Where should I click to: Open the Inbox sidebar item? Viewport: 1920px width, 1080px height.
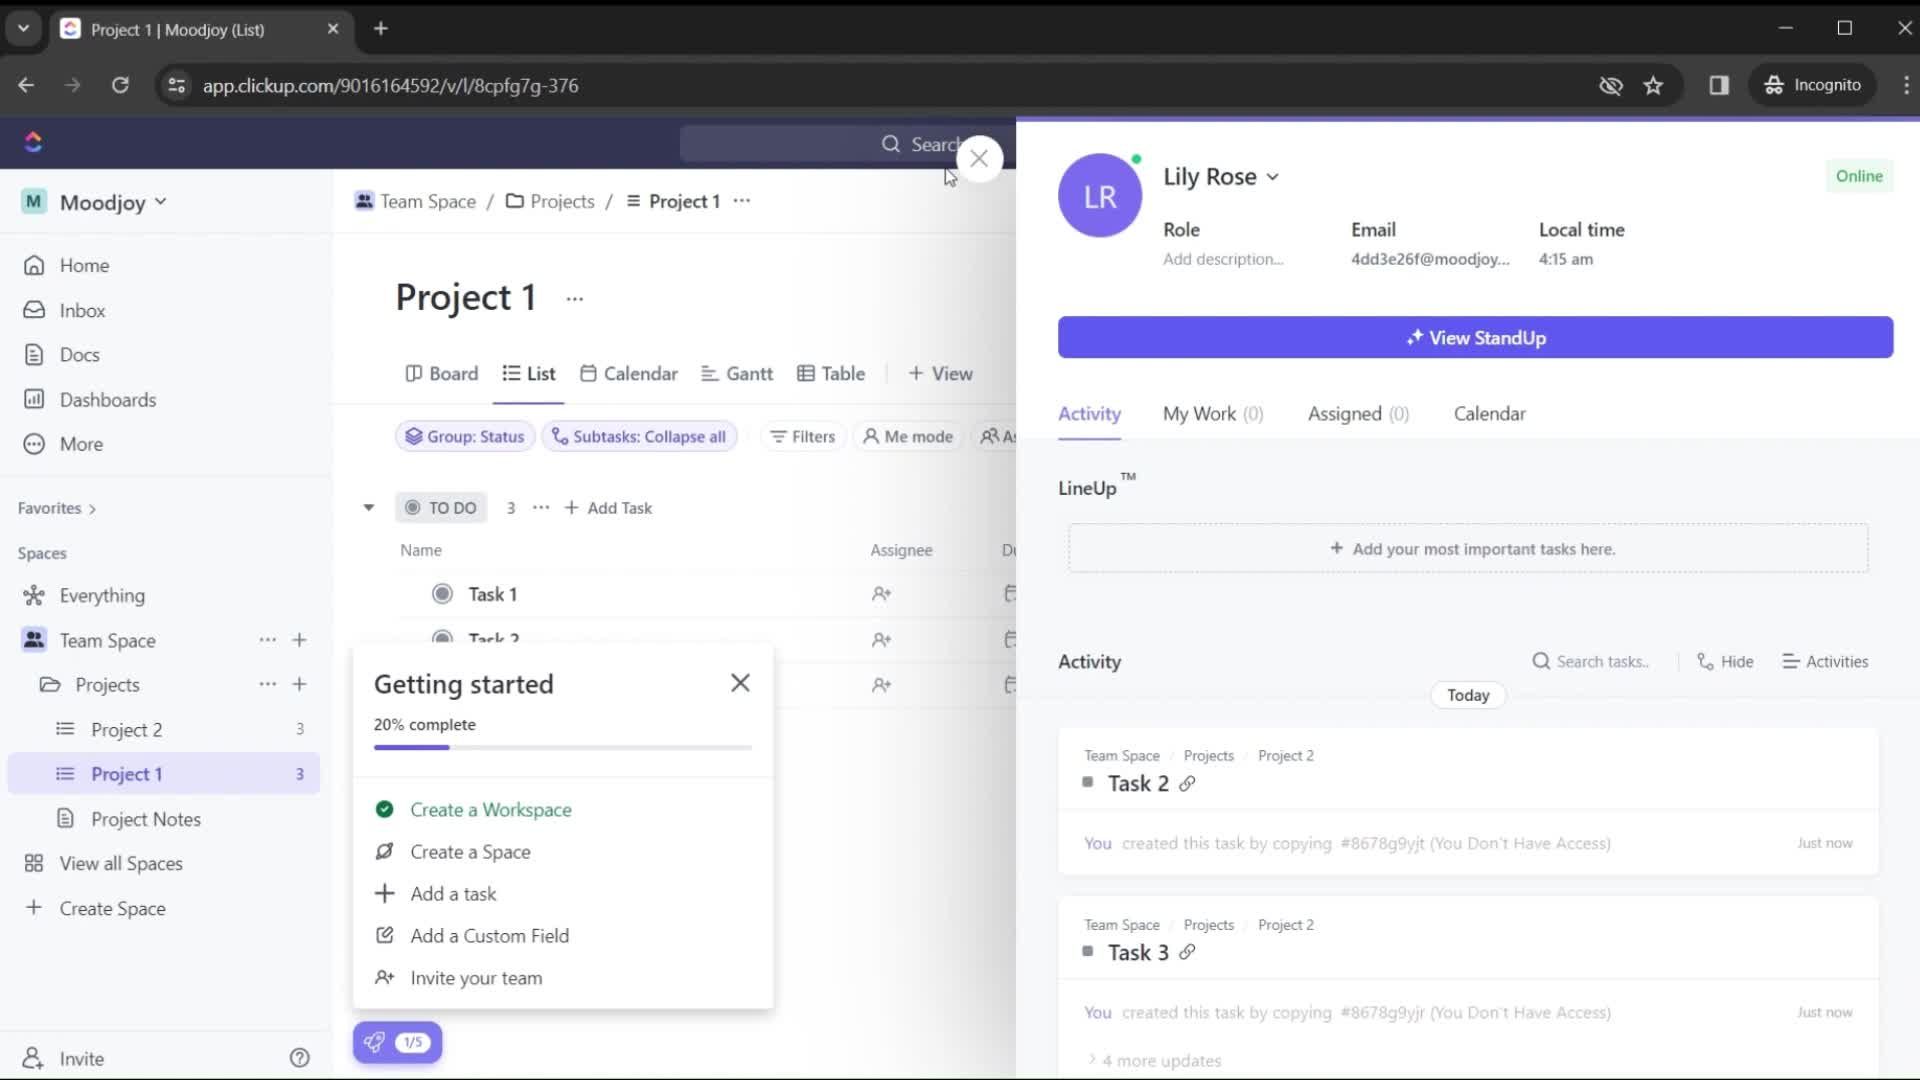82,310
